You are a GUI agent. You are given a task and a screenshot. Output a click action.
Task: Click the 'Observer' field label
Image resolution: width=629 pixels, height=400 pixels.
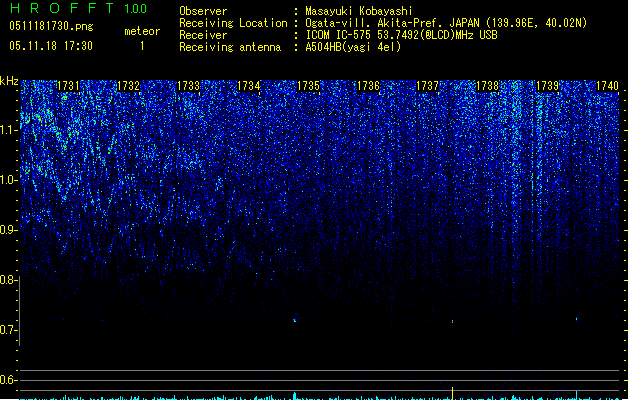203,11
